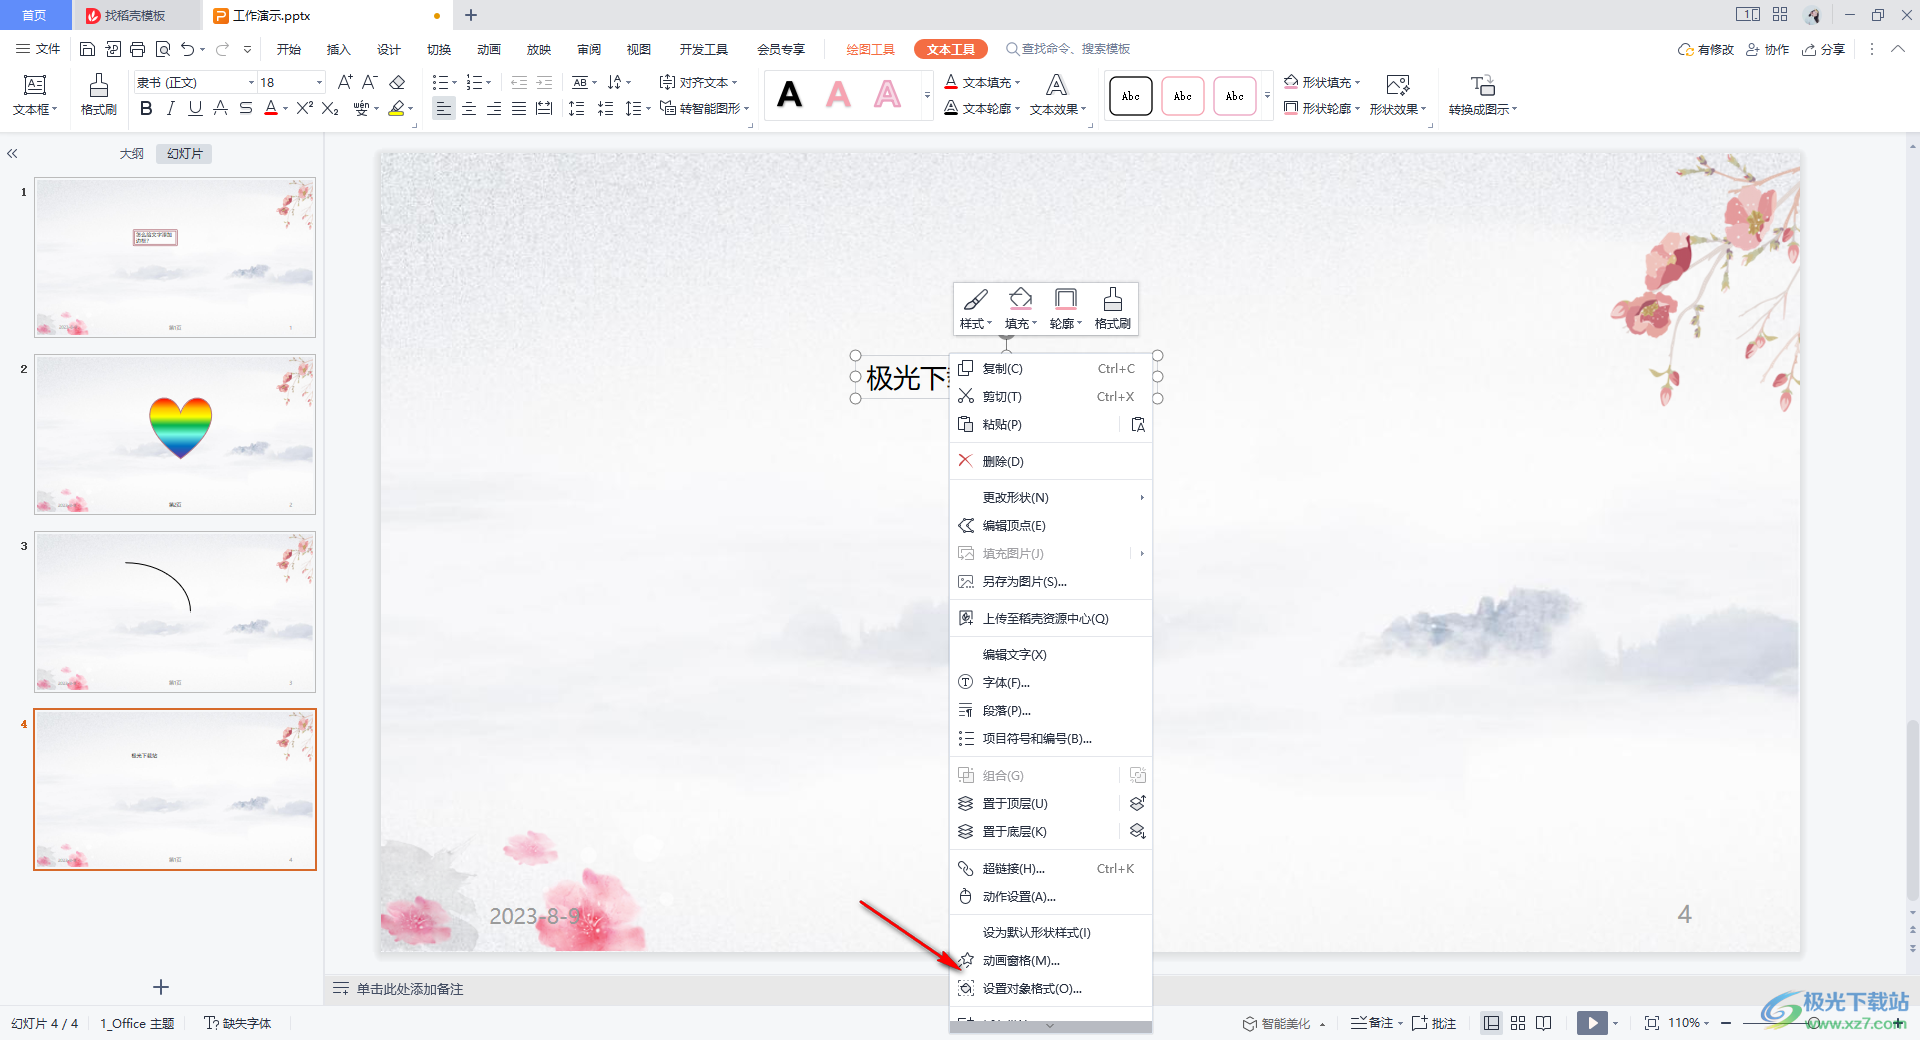
Task: Align text left in ribbon
Action: click(444, 109)
